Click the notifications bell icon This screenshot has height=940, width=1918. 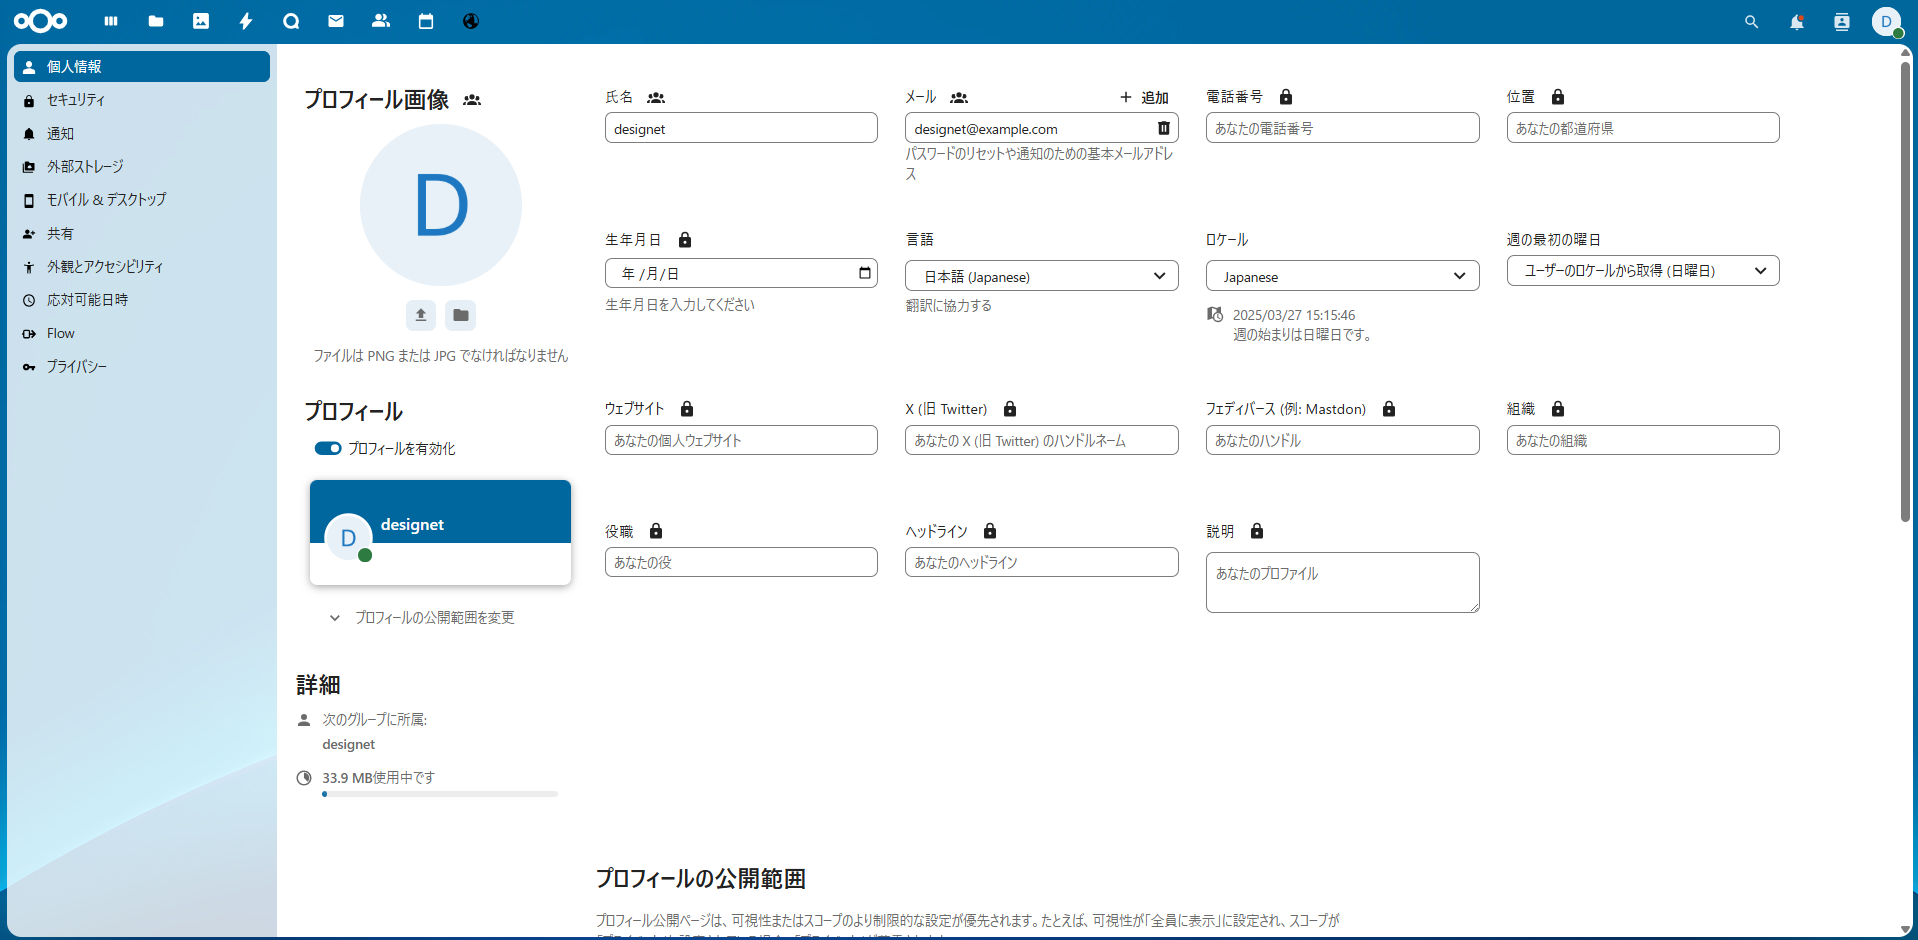tap(1796, 22)
